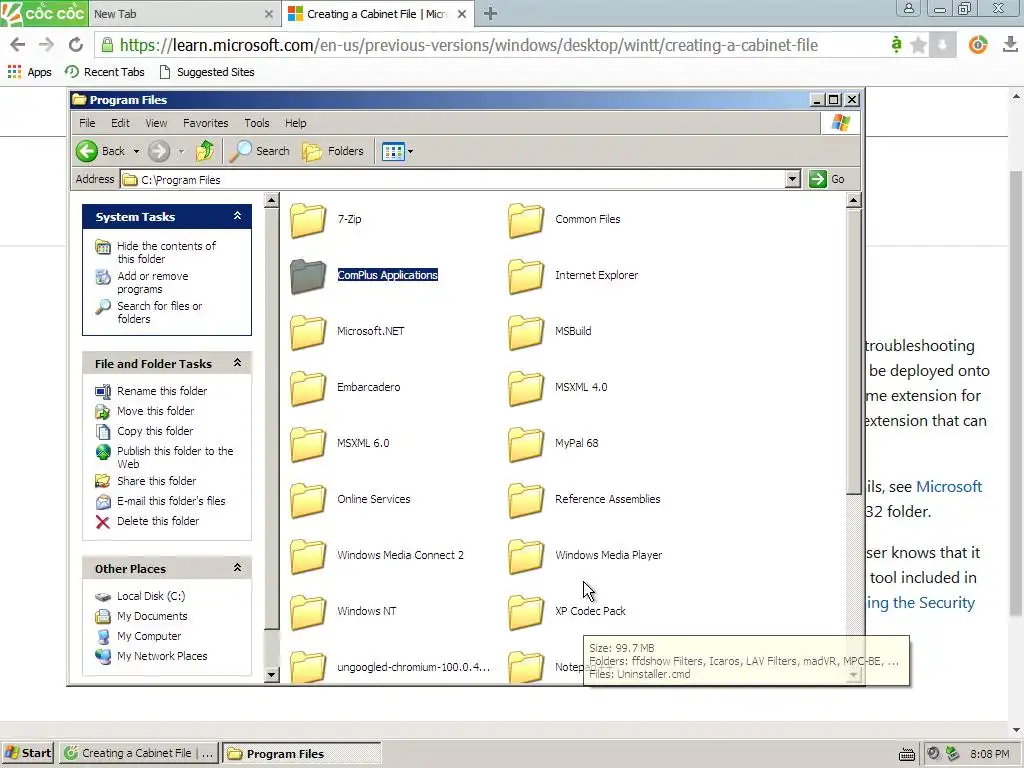Screen dimensions: 1024x768
Task: Toggle the Folders pane button
Action: pos(333,151)
